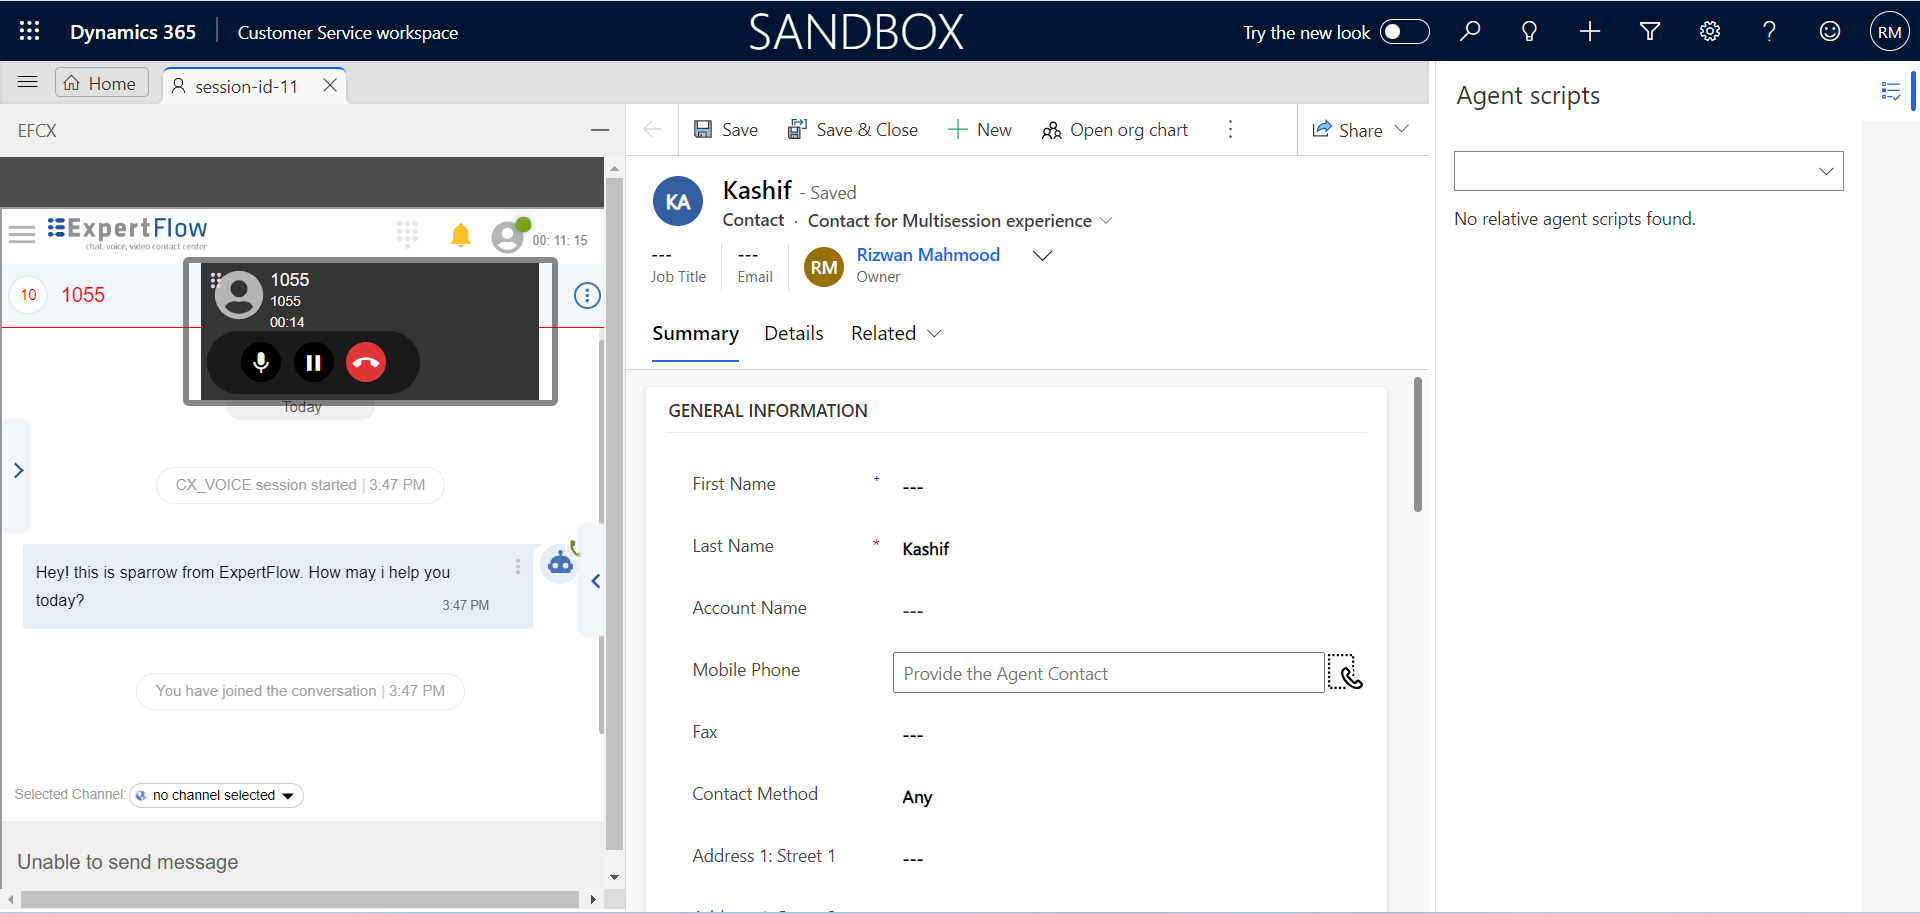
Task: Click the ExpertFlow notification bell
Action: (x=460, y=236)
